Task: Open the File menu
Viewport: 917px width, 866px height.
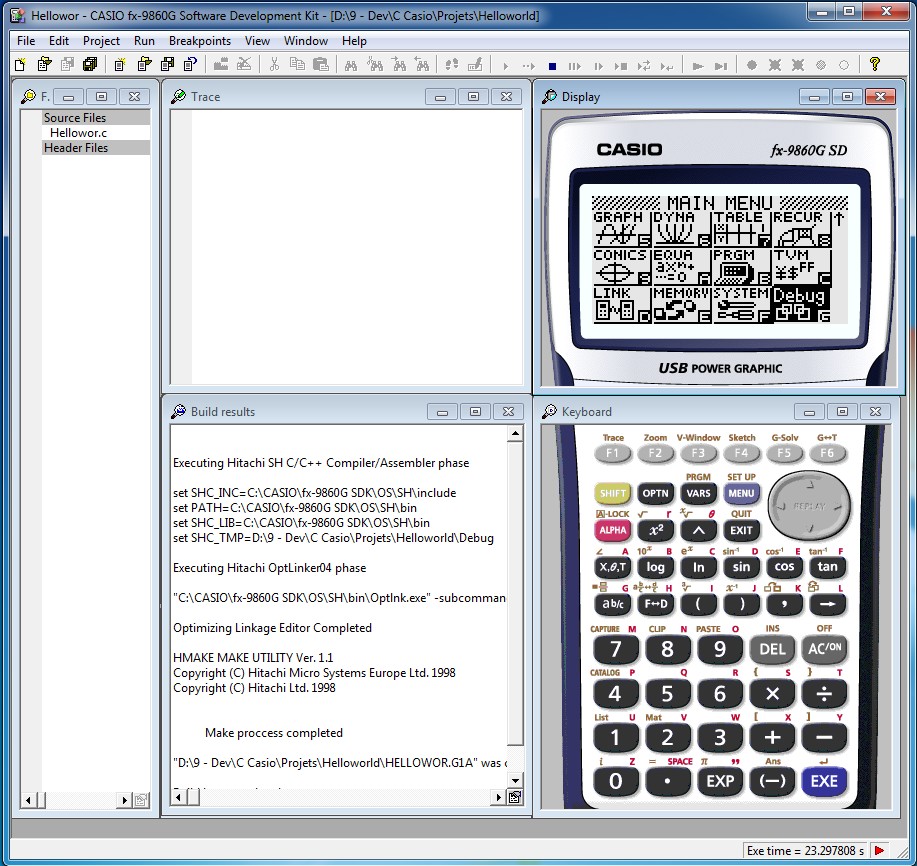Action: coord(26,41)
